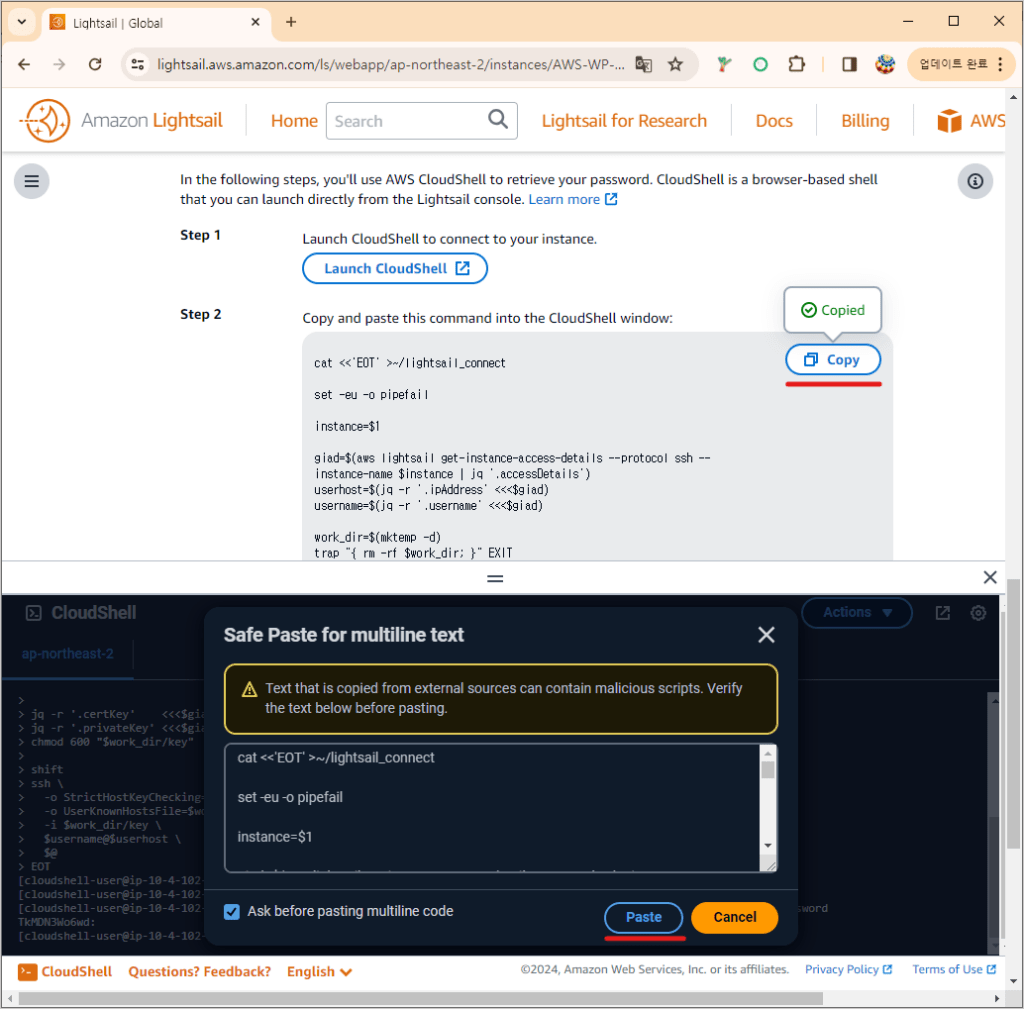Image resolution: width=1024 pixels, height=1009 pixels.
Task: Click the address bar URL
Action: pyautogui.click(x=390, y=64)
